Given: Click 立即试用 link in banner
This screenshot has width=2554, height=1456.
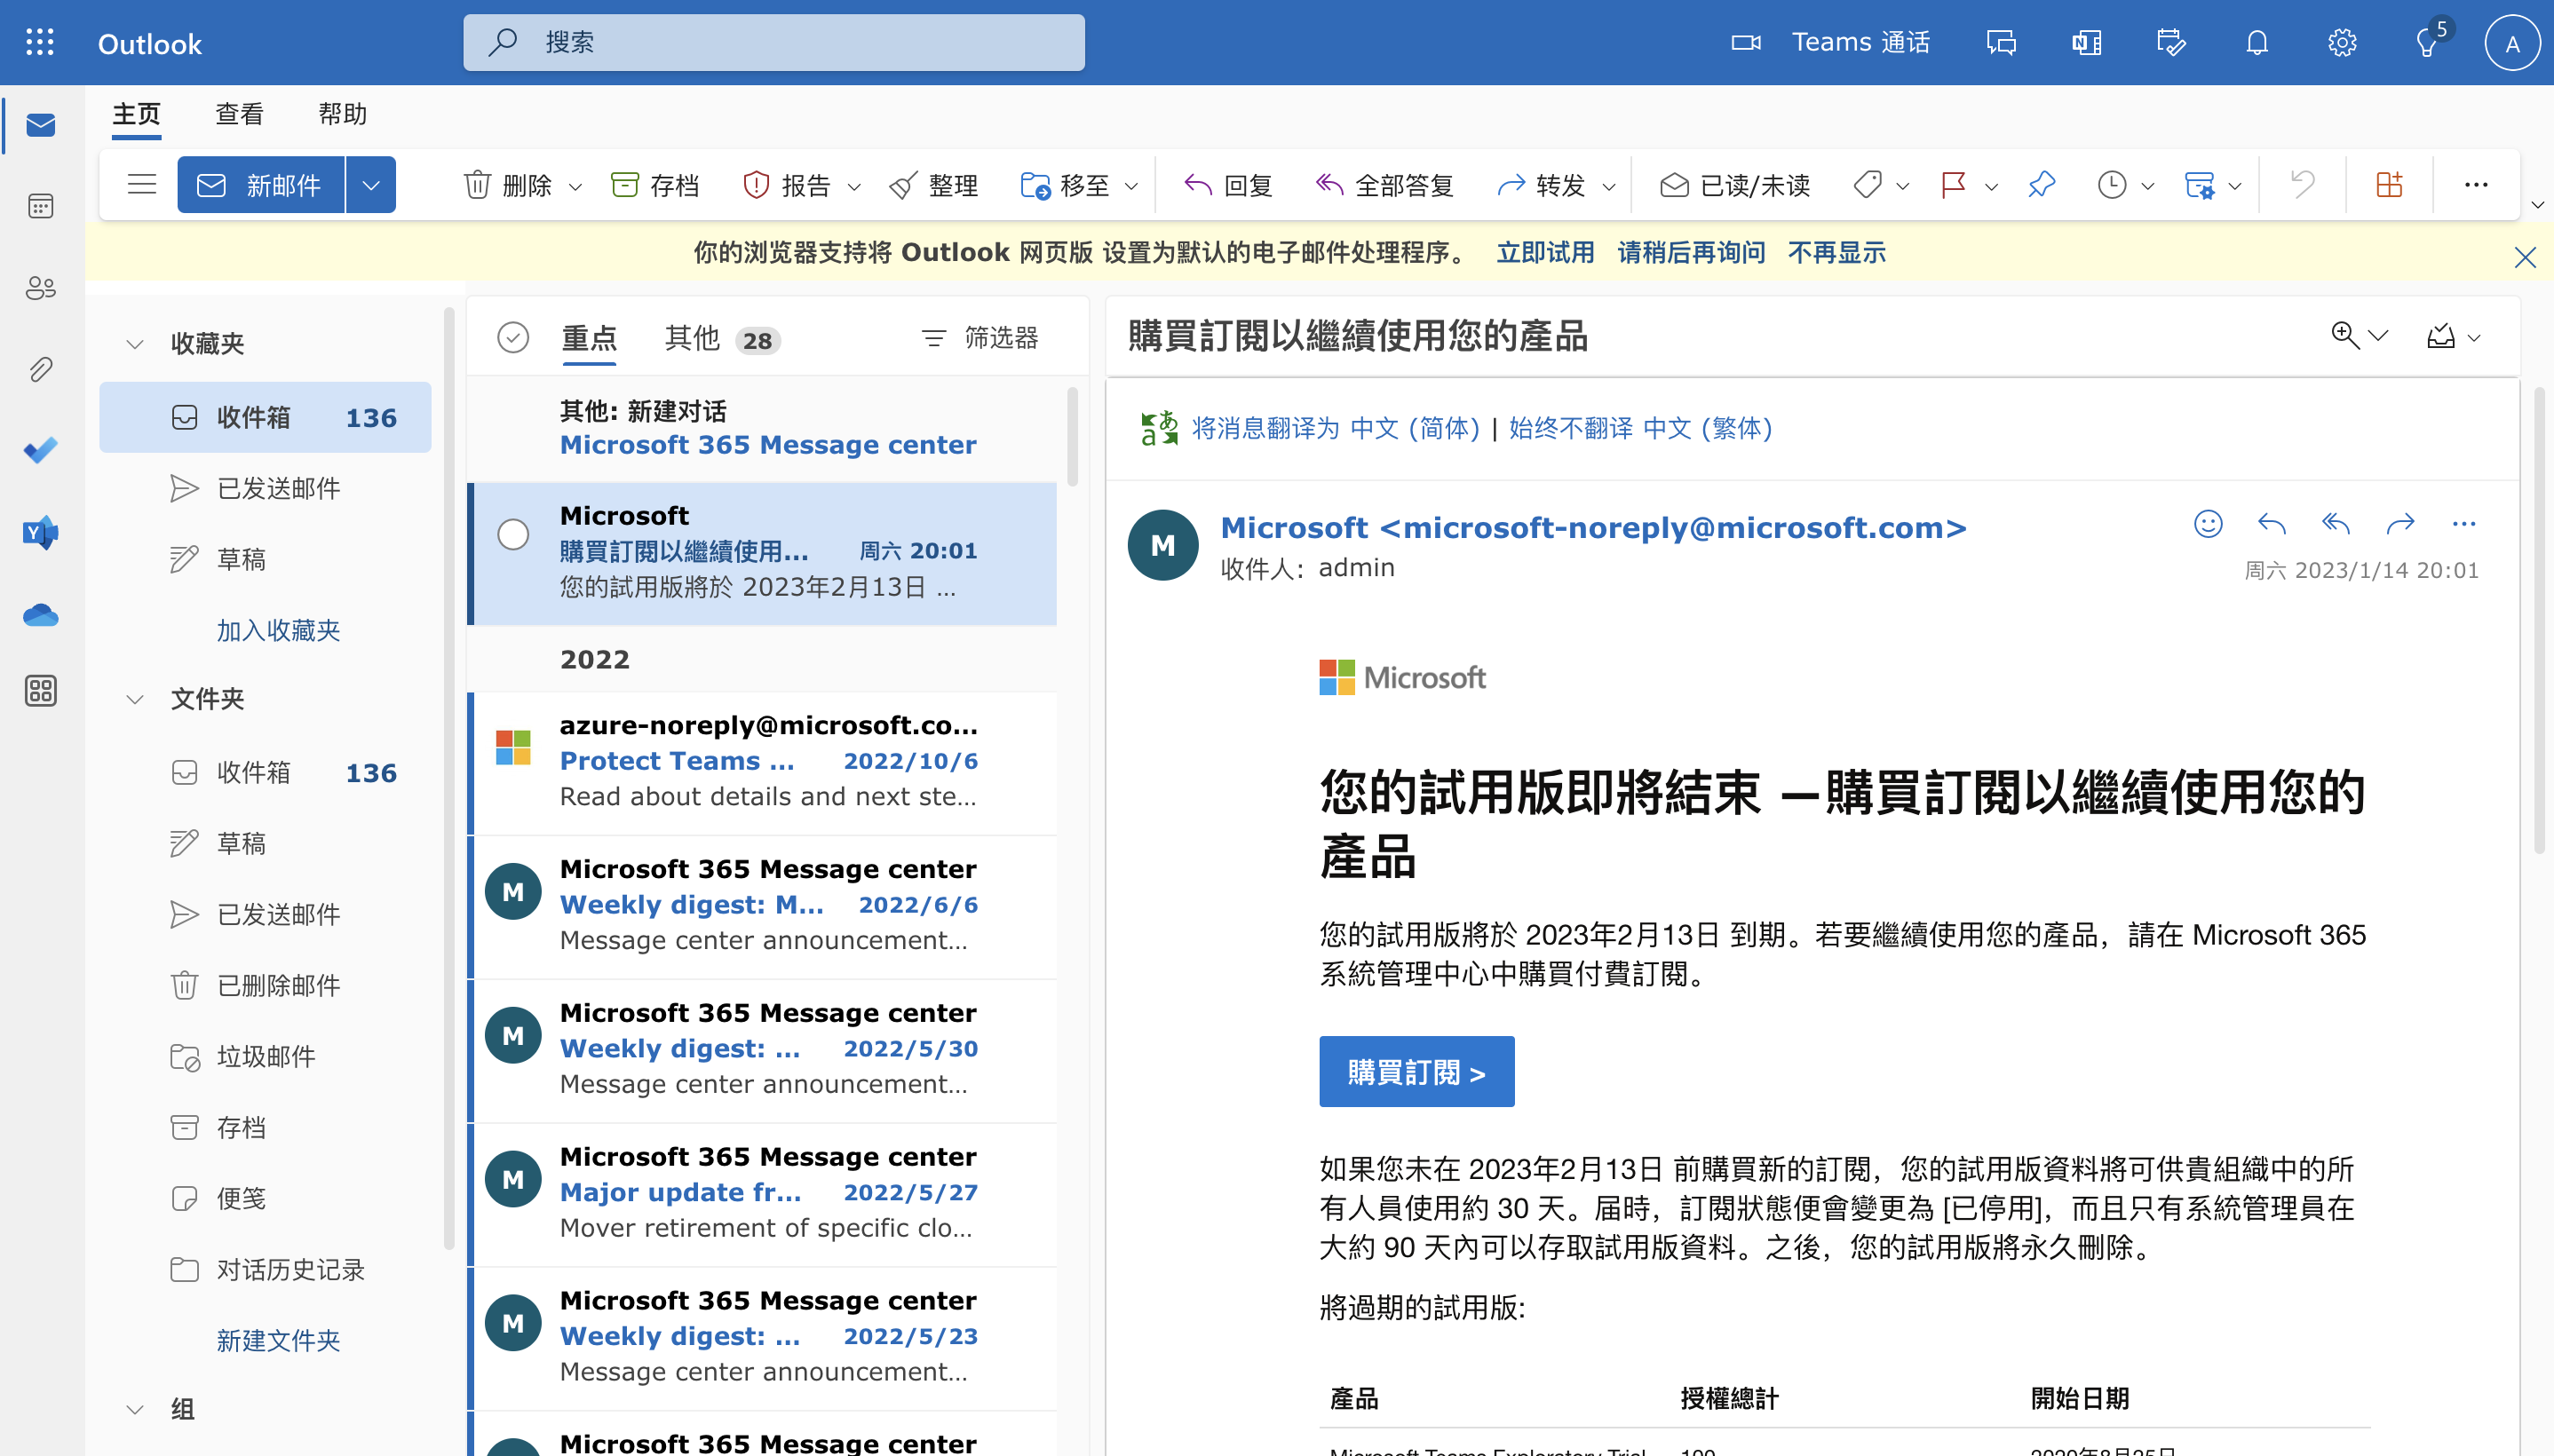Looking at the screenshot, I should pyautogui.click(x=1545, y=252).
